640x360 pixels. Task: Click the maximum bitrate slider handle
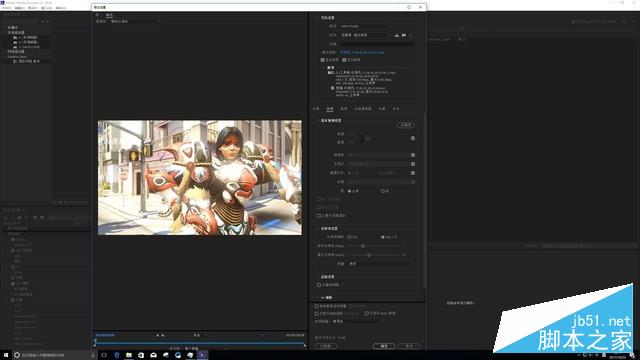coord(369,255)
